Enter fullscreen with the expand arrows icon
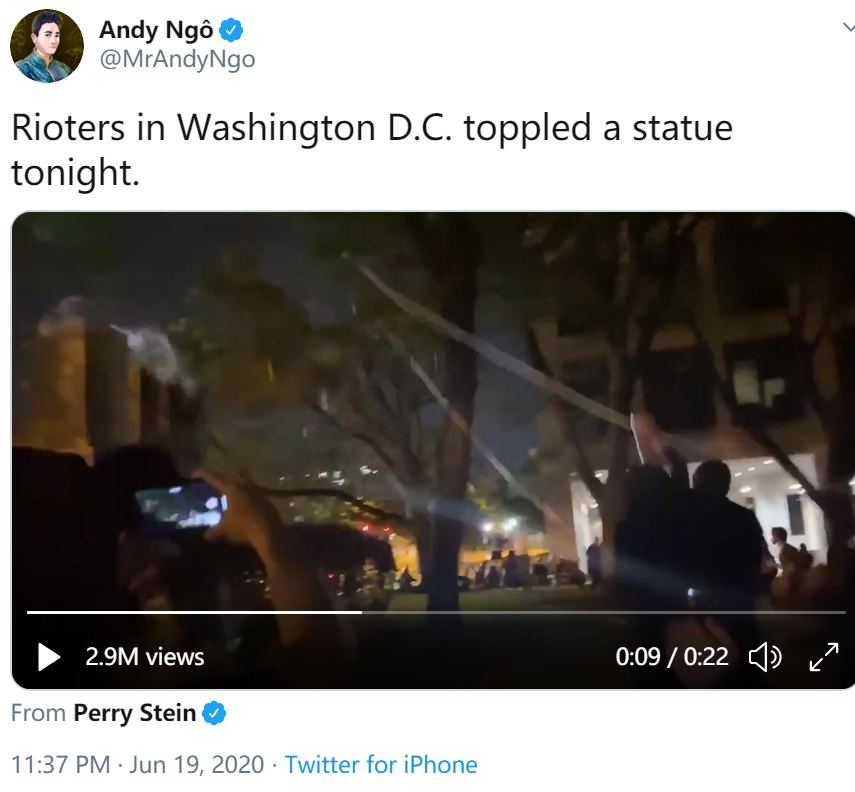Screen dimensions: 855x792 823,657
